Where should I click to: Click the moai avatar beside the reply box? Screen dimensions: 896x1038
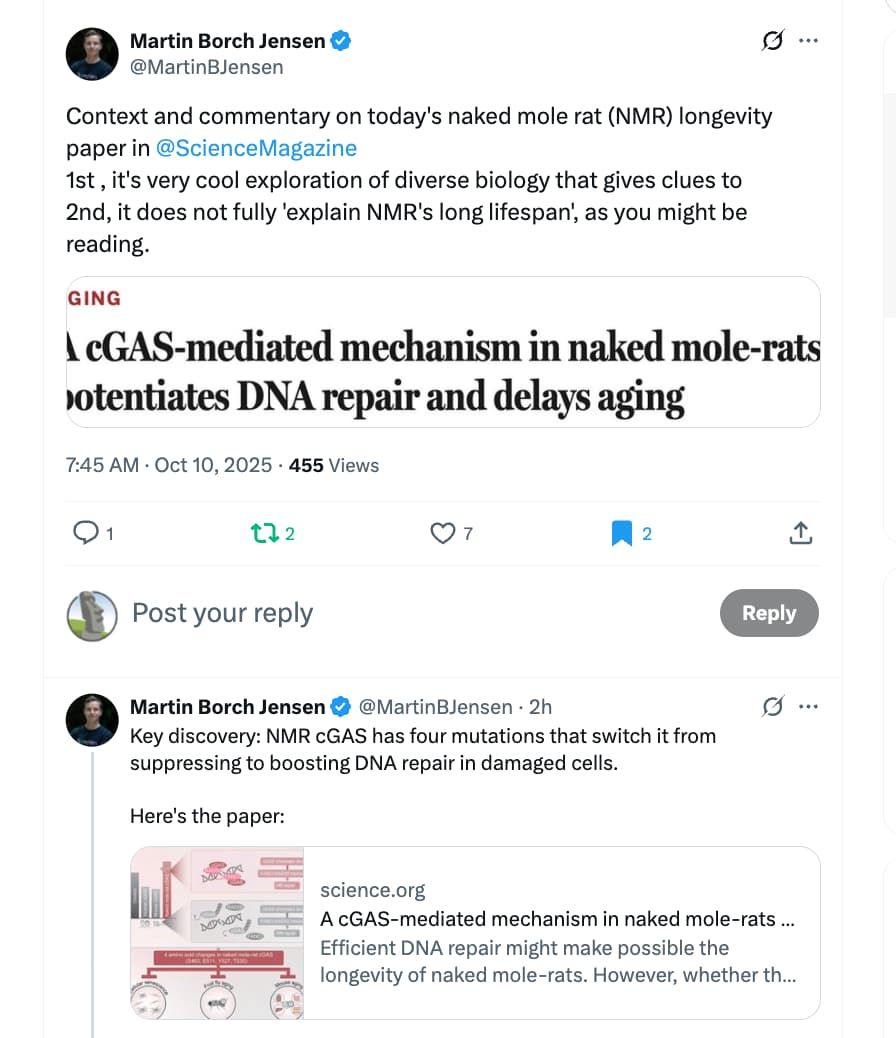(92, 614)
